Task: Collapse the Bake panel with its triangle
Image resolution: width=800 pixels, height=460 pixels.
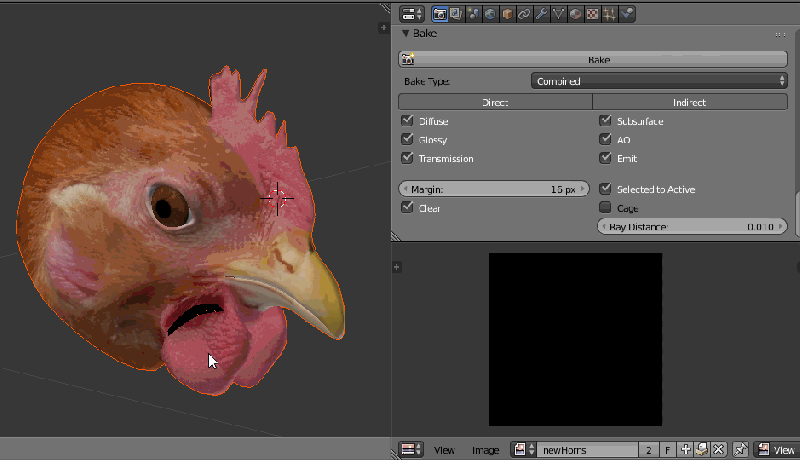Action: point(406,34)
